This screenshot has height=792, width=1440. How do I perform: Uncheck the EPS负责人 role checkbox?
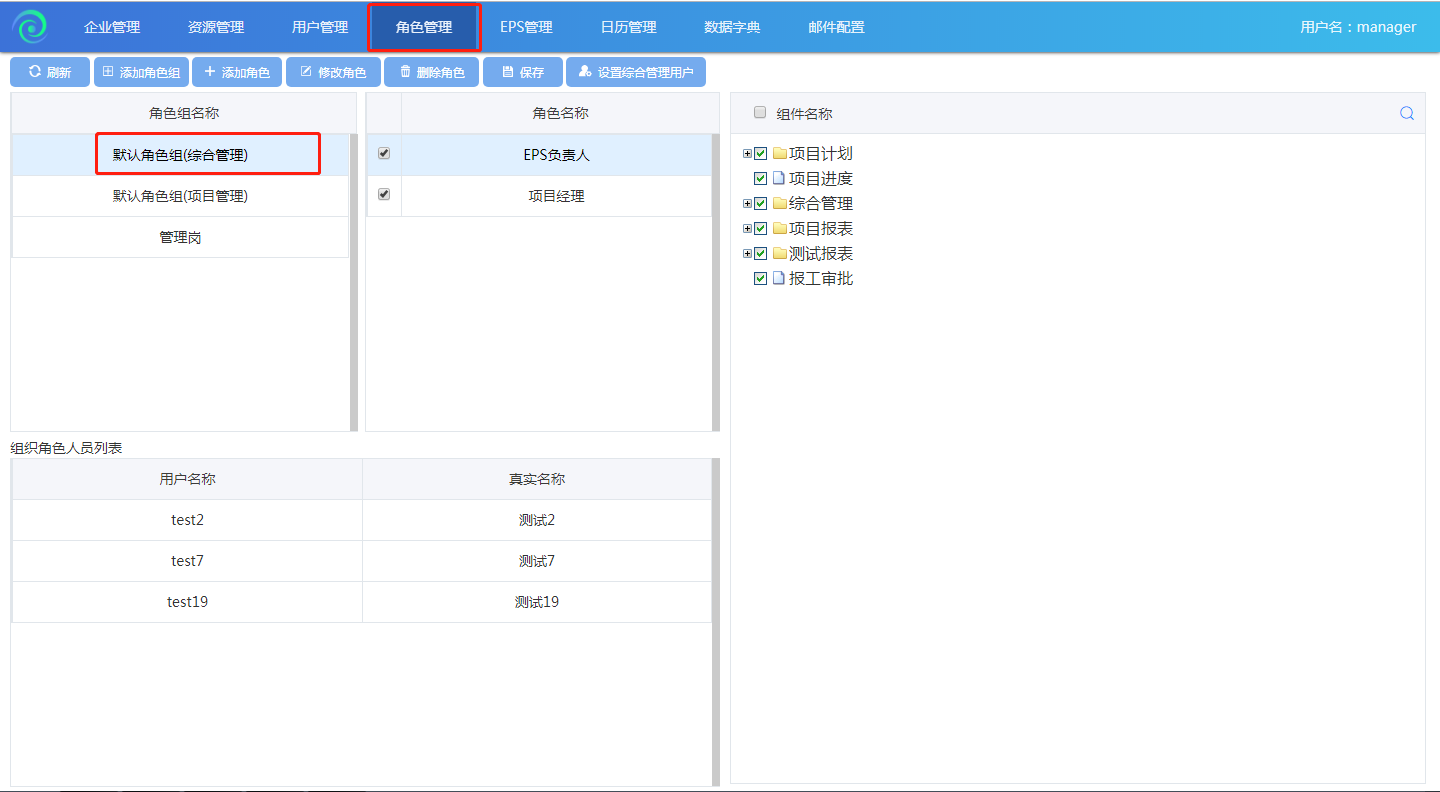point(384,154)
